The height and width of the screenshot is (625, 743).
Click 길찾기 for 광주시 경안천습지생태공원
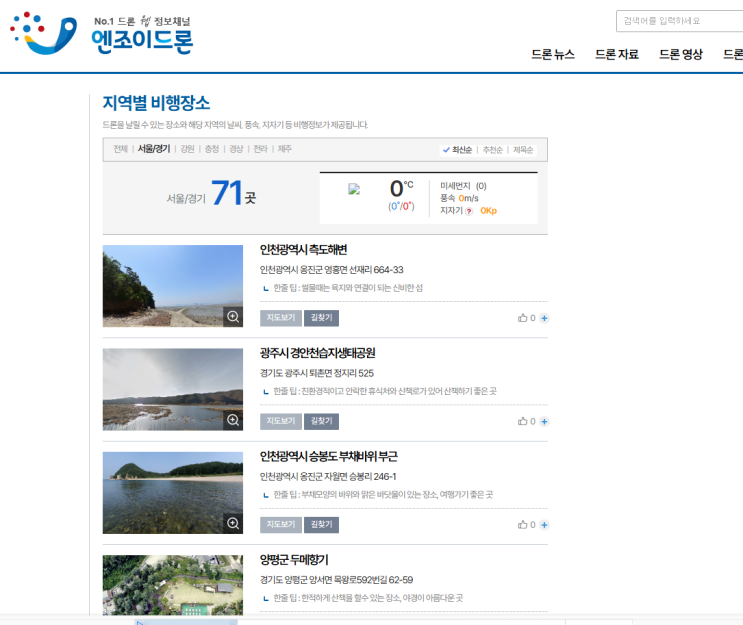tap(321, 421)
